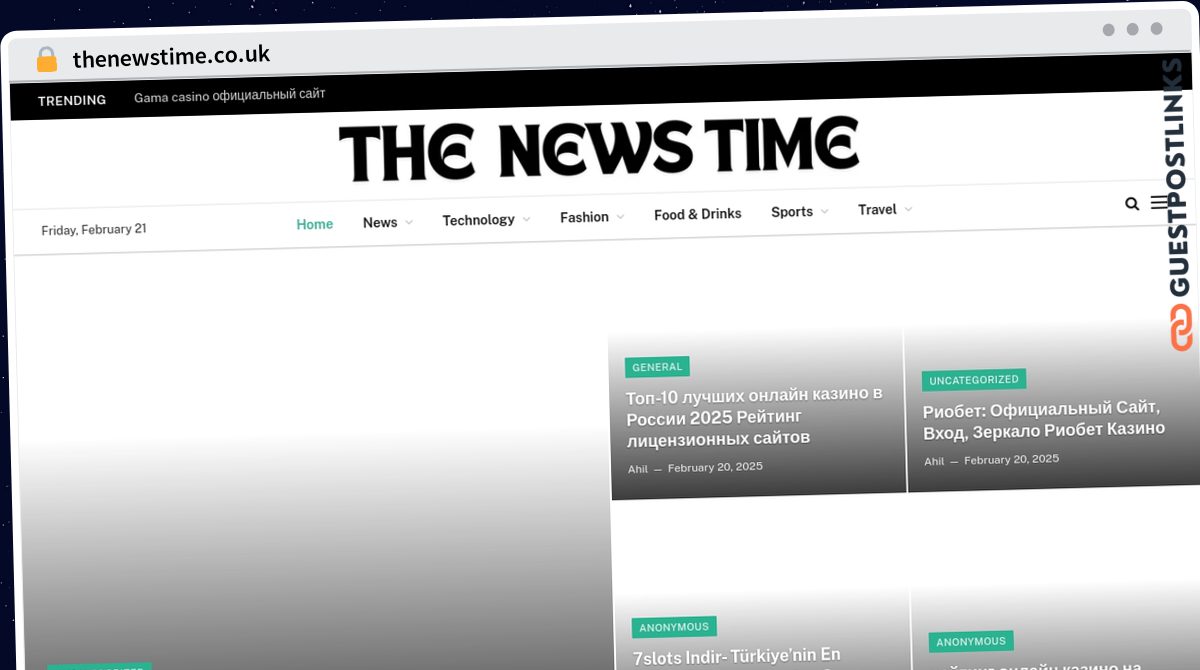Open article Риобет: Официальный Сайт
Screen dimensions: 1200x670
coord(1043,419)
